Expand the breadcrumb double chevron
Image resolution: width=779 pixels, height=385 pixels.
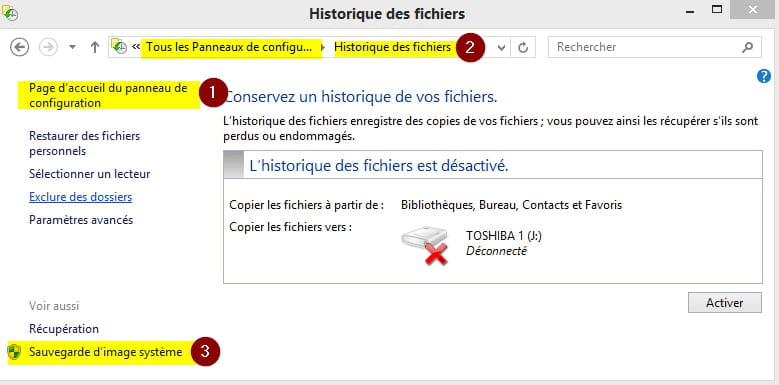click(x=136, y=47)
